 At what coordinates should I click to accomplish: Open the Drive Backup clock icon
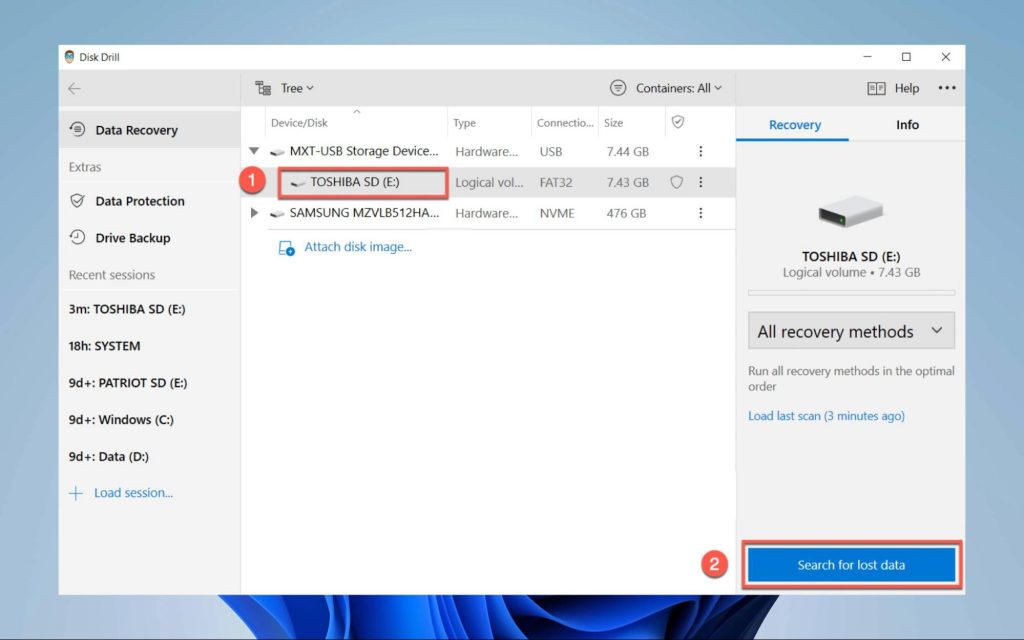point(78,238)
